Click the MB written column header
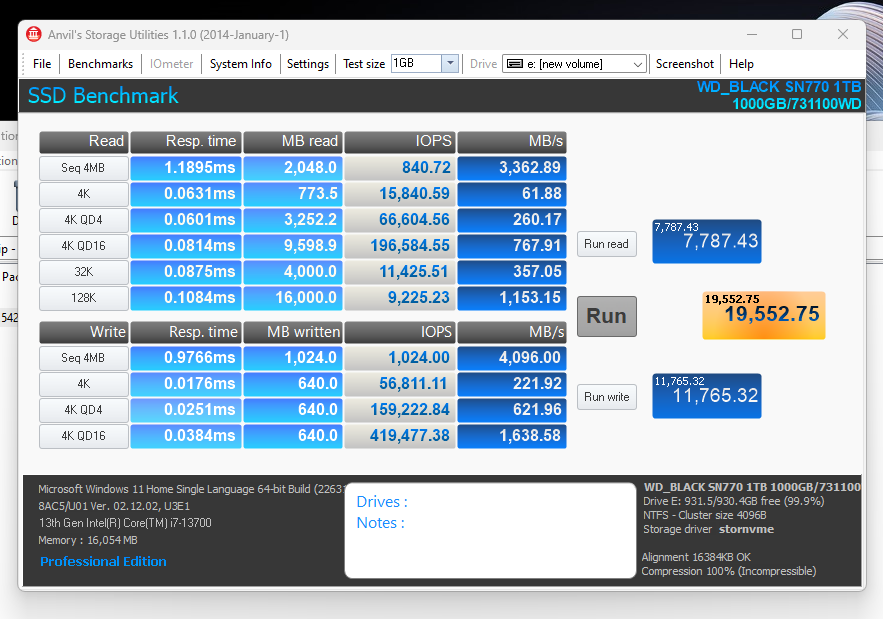Image resolution: width=883 pixels, height=619 pixels. [x=292, y=332]
